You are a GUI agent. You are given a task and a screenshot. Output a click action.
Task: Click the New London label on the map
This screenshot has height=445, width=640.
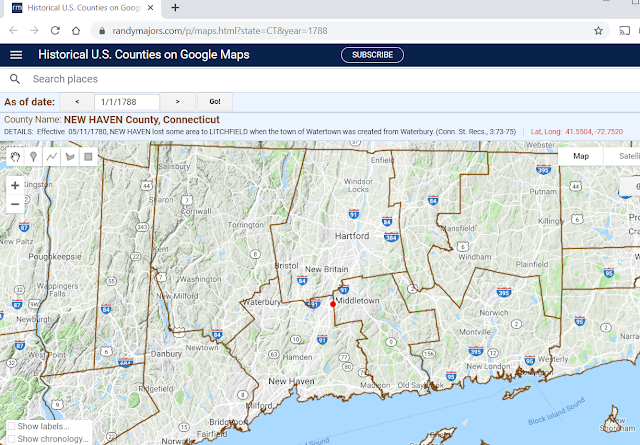(x=488, y=366)
